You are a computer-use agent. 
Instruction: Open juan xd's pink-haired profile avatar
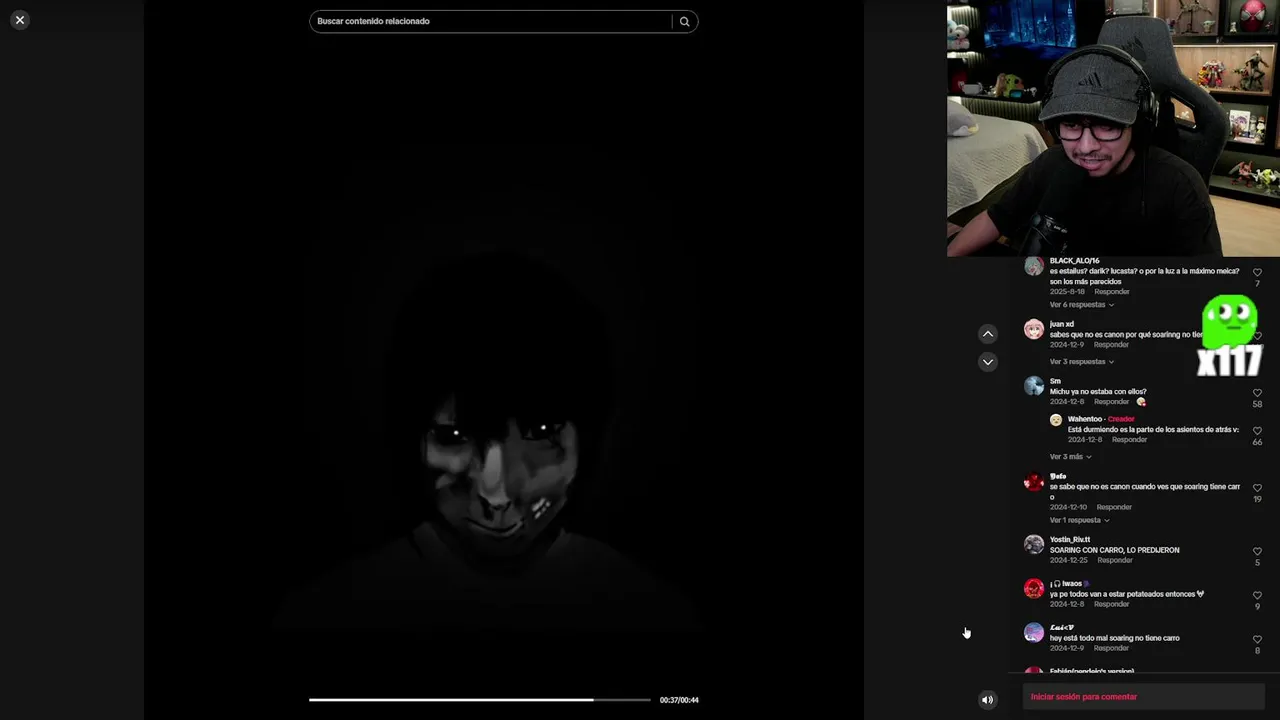[x=1034, y=329]
